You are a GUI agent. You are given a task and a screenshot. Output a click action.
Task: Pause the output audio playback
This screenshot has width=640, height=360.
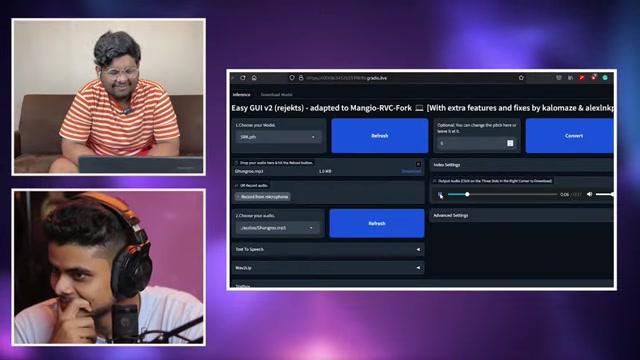tap(440, 194)
